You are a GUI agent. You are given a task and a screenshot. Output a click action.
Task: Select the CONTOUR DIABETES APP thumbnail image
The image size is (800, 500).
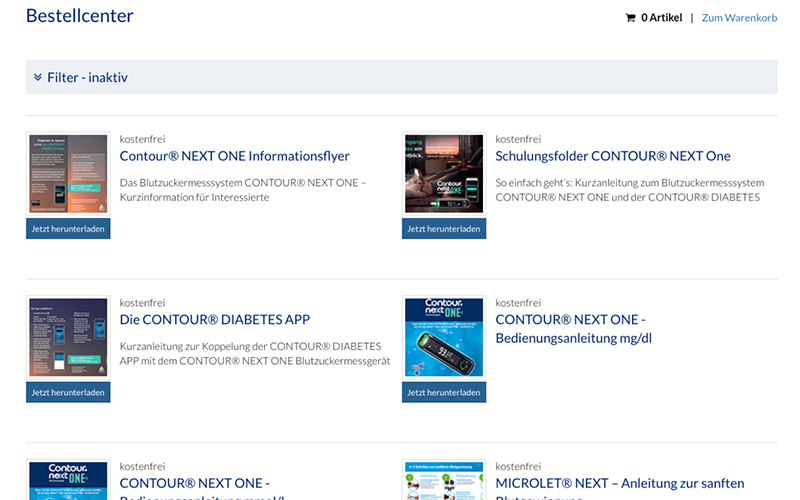68,337
